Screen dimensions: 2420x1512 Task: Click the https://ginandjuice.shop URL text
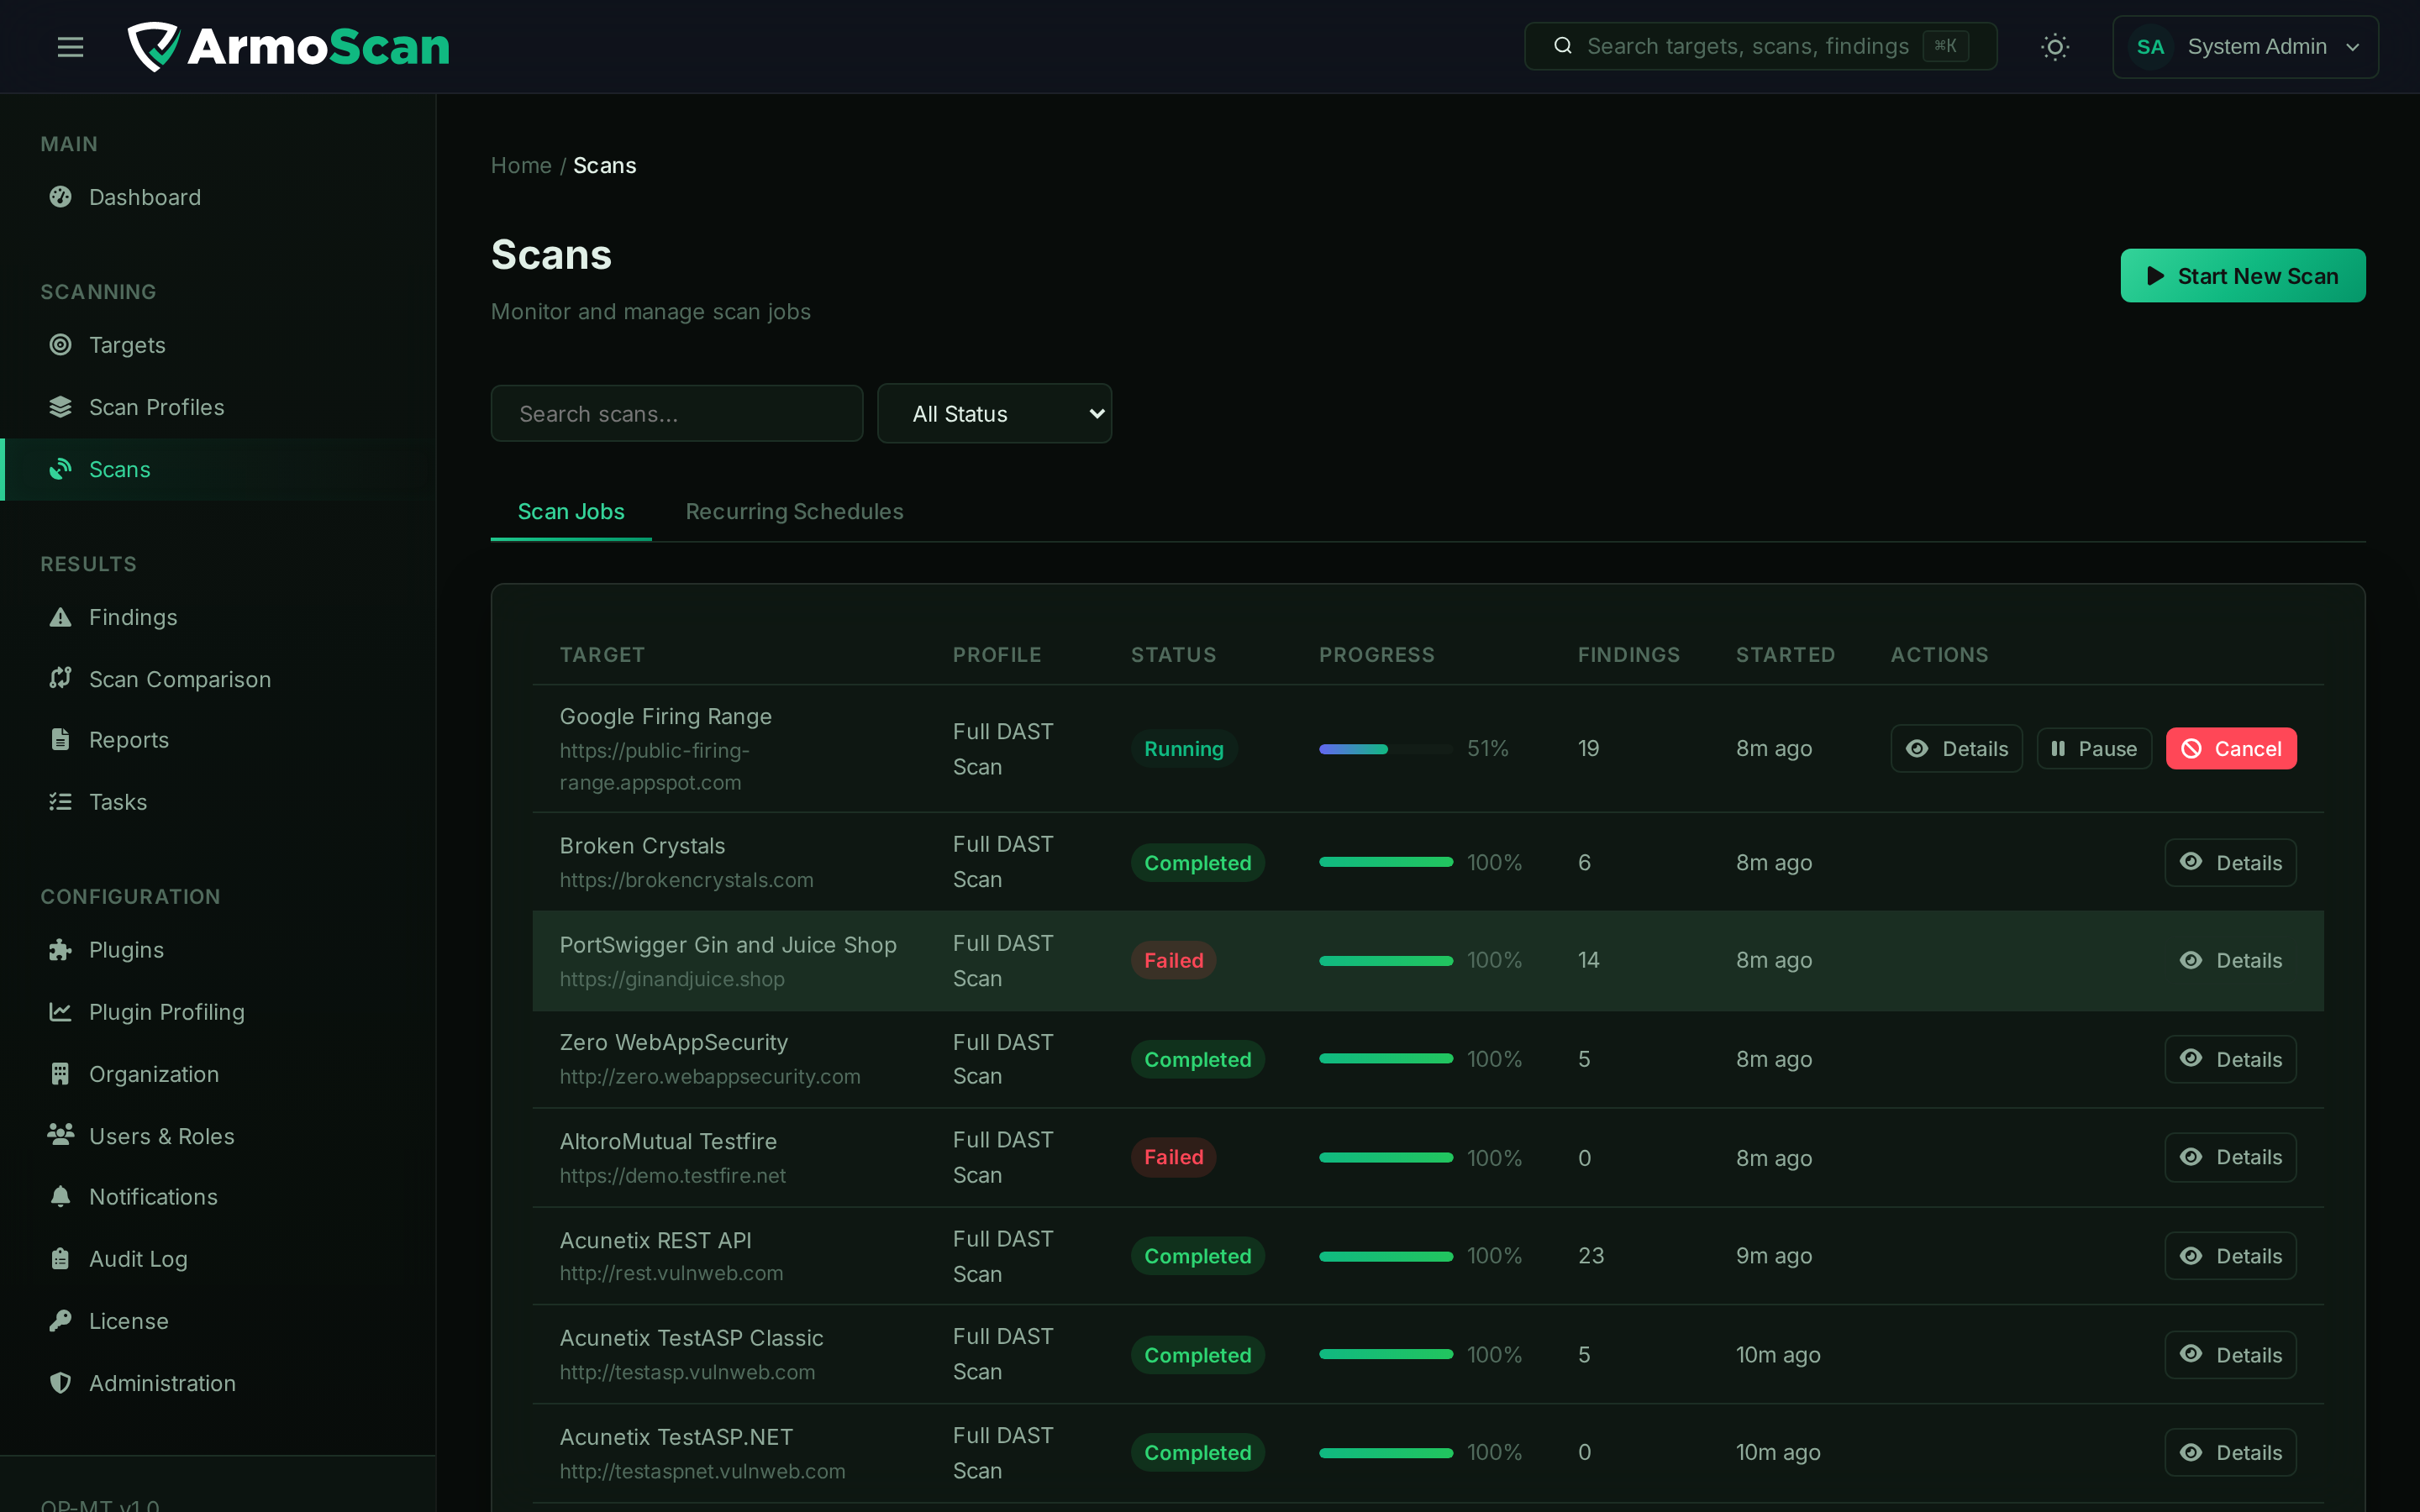pyautogui.click(x=672, y=979)
